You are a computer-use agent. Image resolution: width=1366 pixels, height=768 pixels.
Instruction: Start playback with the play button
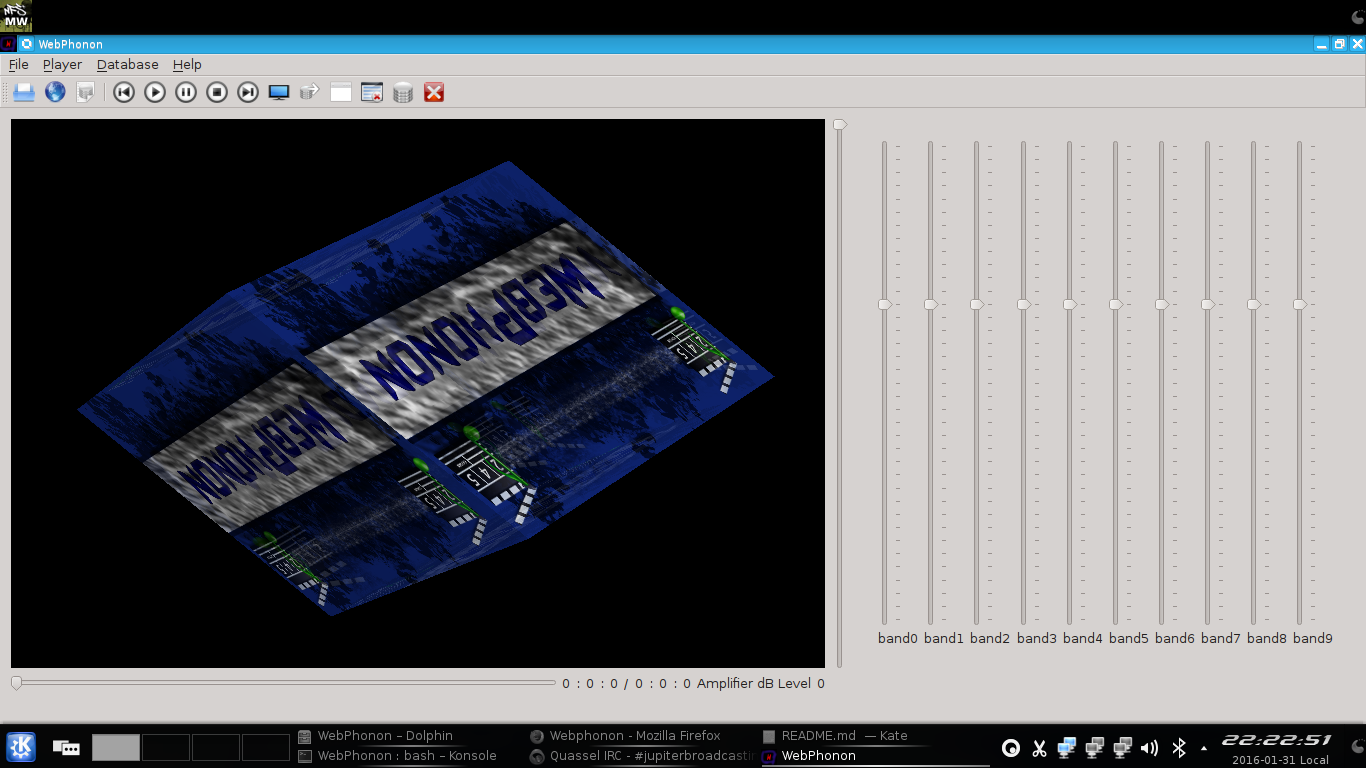155,92
